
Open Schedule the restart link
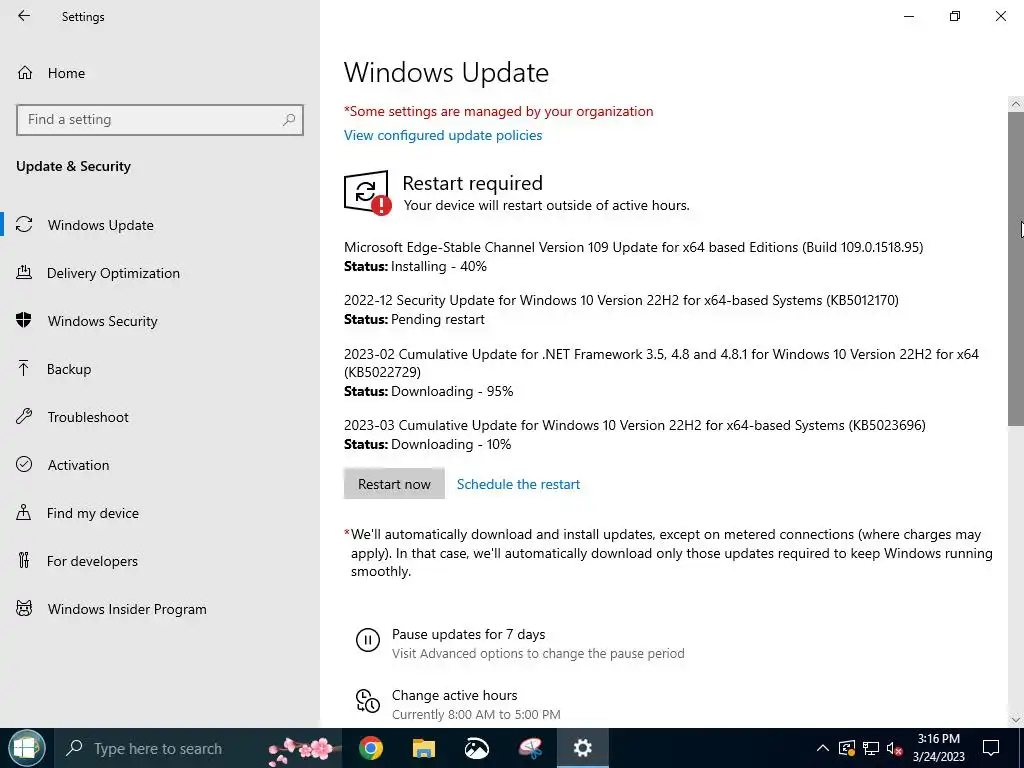pyautogui.click(x=519, y=484)
